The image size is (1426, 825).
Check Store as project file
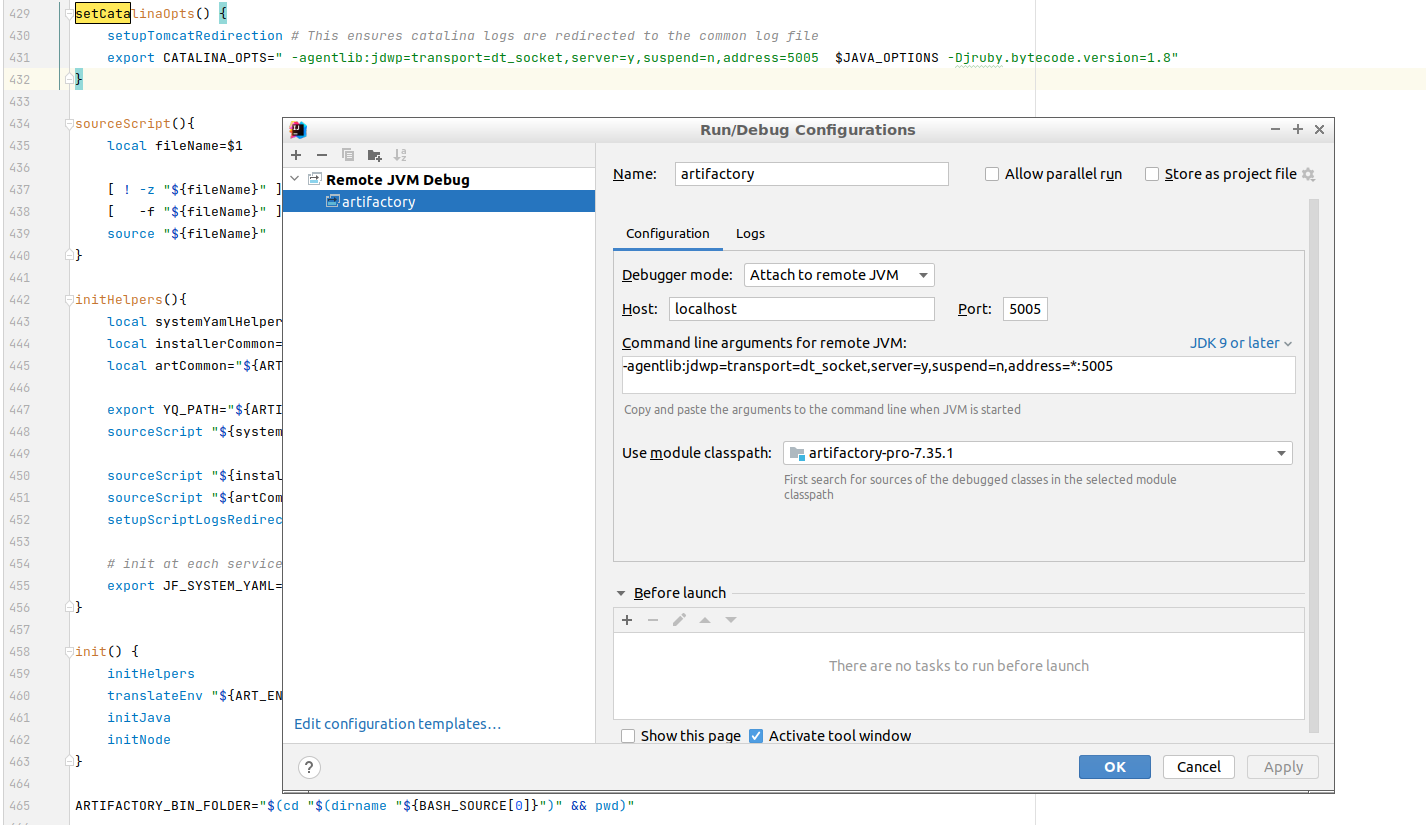tap(1152, 174)
